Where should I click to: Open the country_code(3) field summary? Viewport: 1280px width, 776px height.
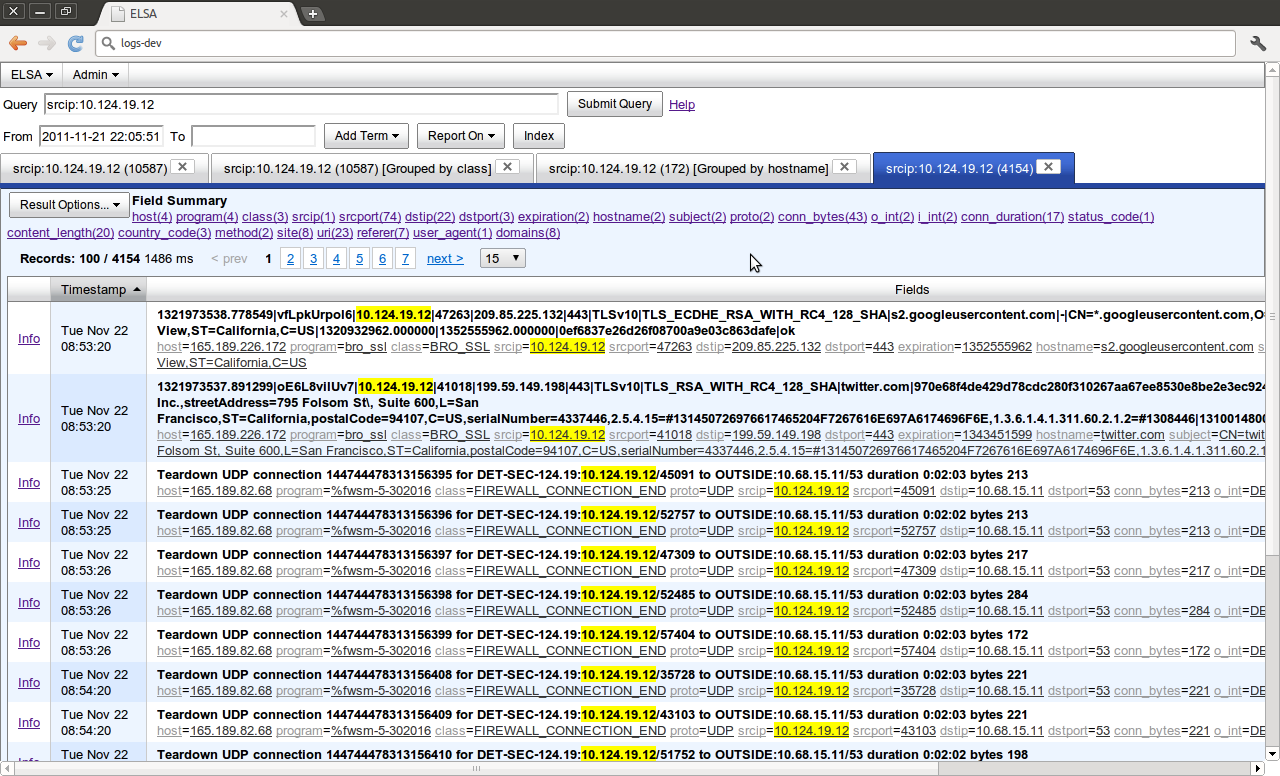pos(163,233)
